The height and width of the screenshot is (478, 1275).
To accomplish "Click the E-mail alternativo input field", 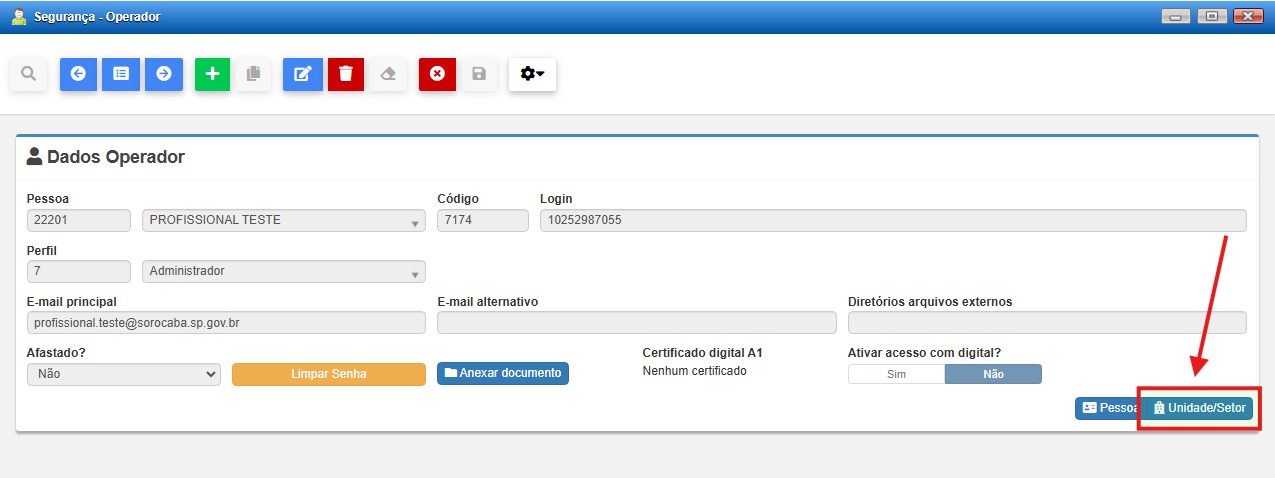I will click(636, 323).
